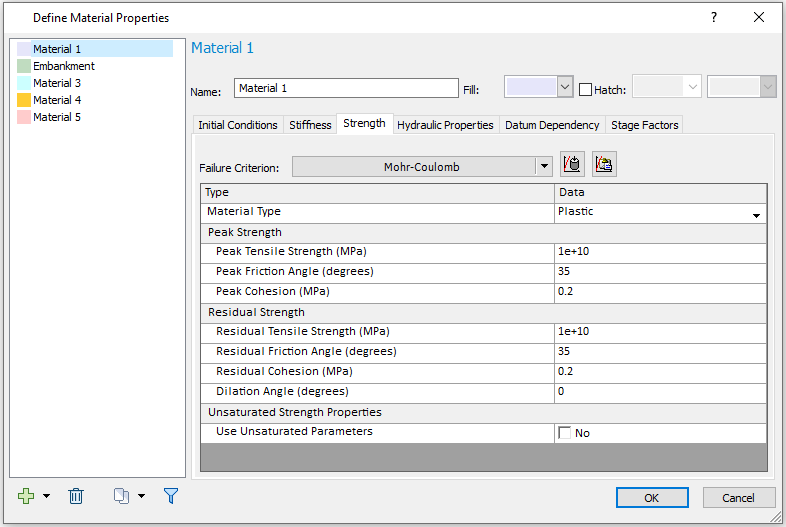The height and width of the screenshot is (527, 786).
Task: Click the Material Type row label
Action: coord(244,211)
